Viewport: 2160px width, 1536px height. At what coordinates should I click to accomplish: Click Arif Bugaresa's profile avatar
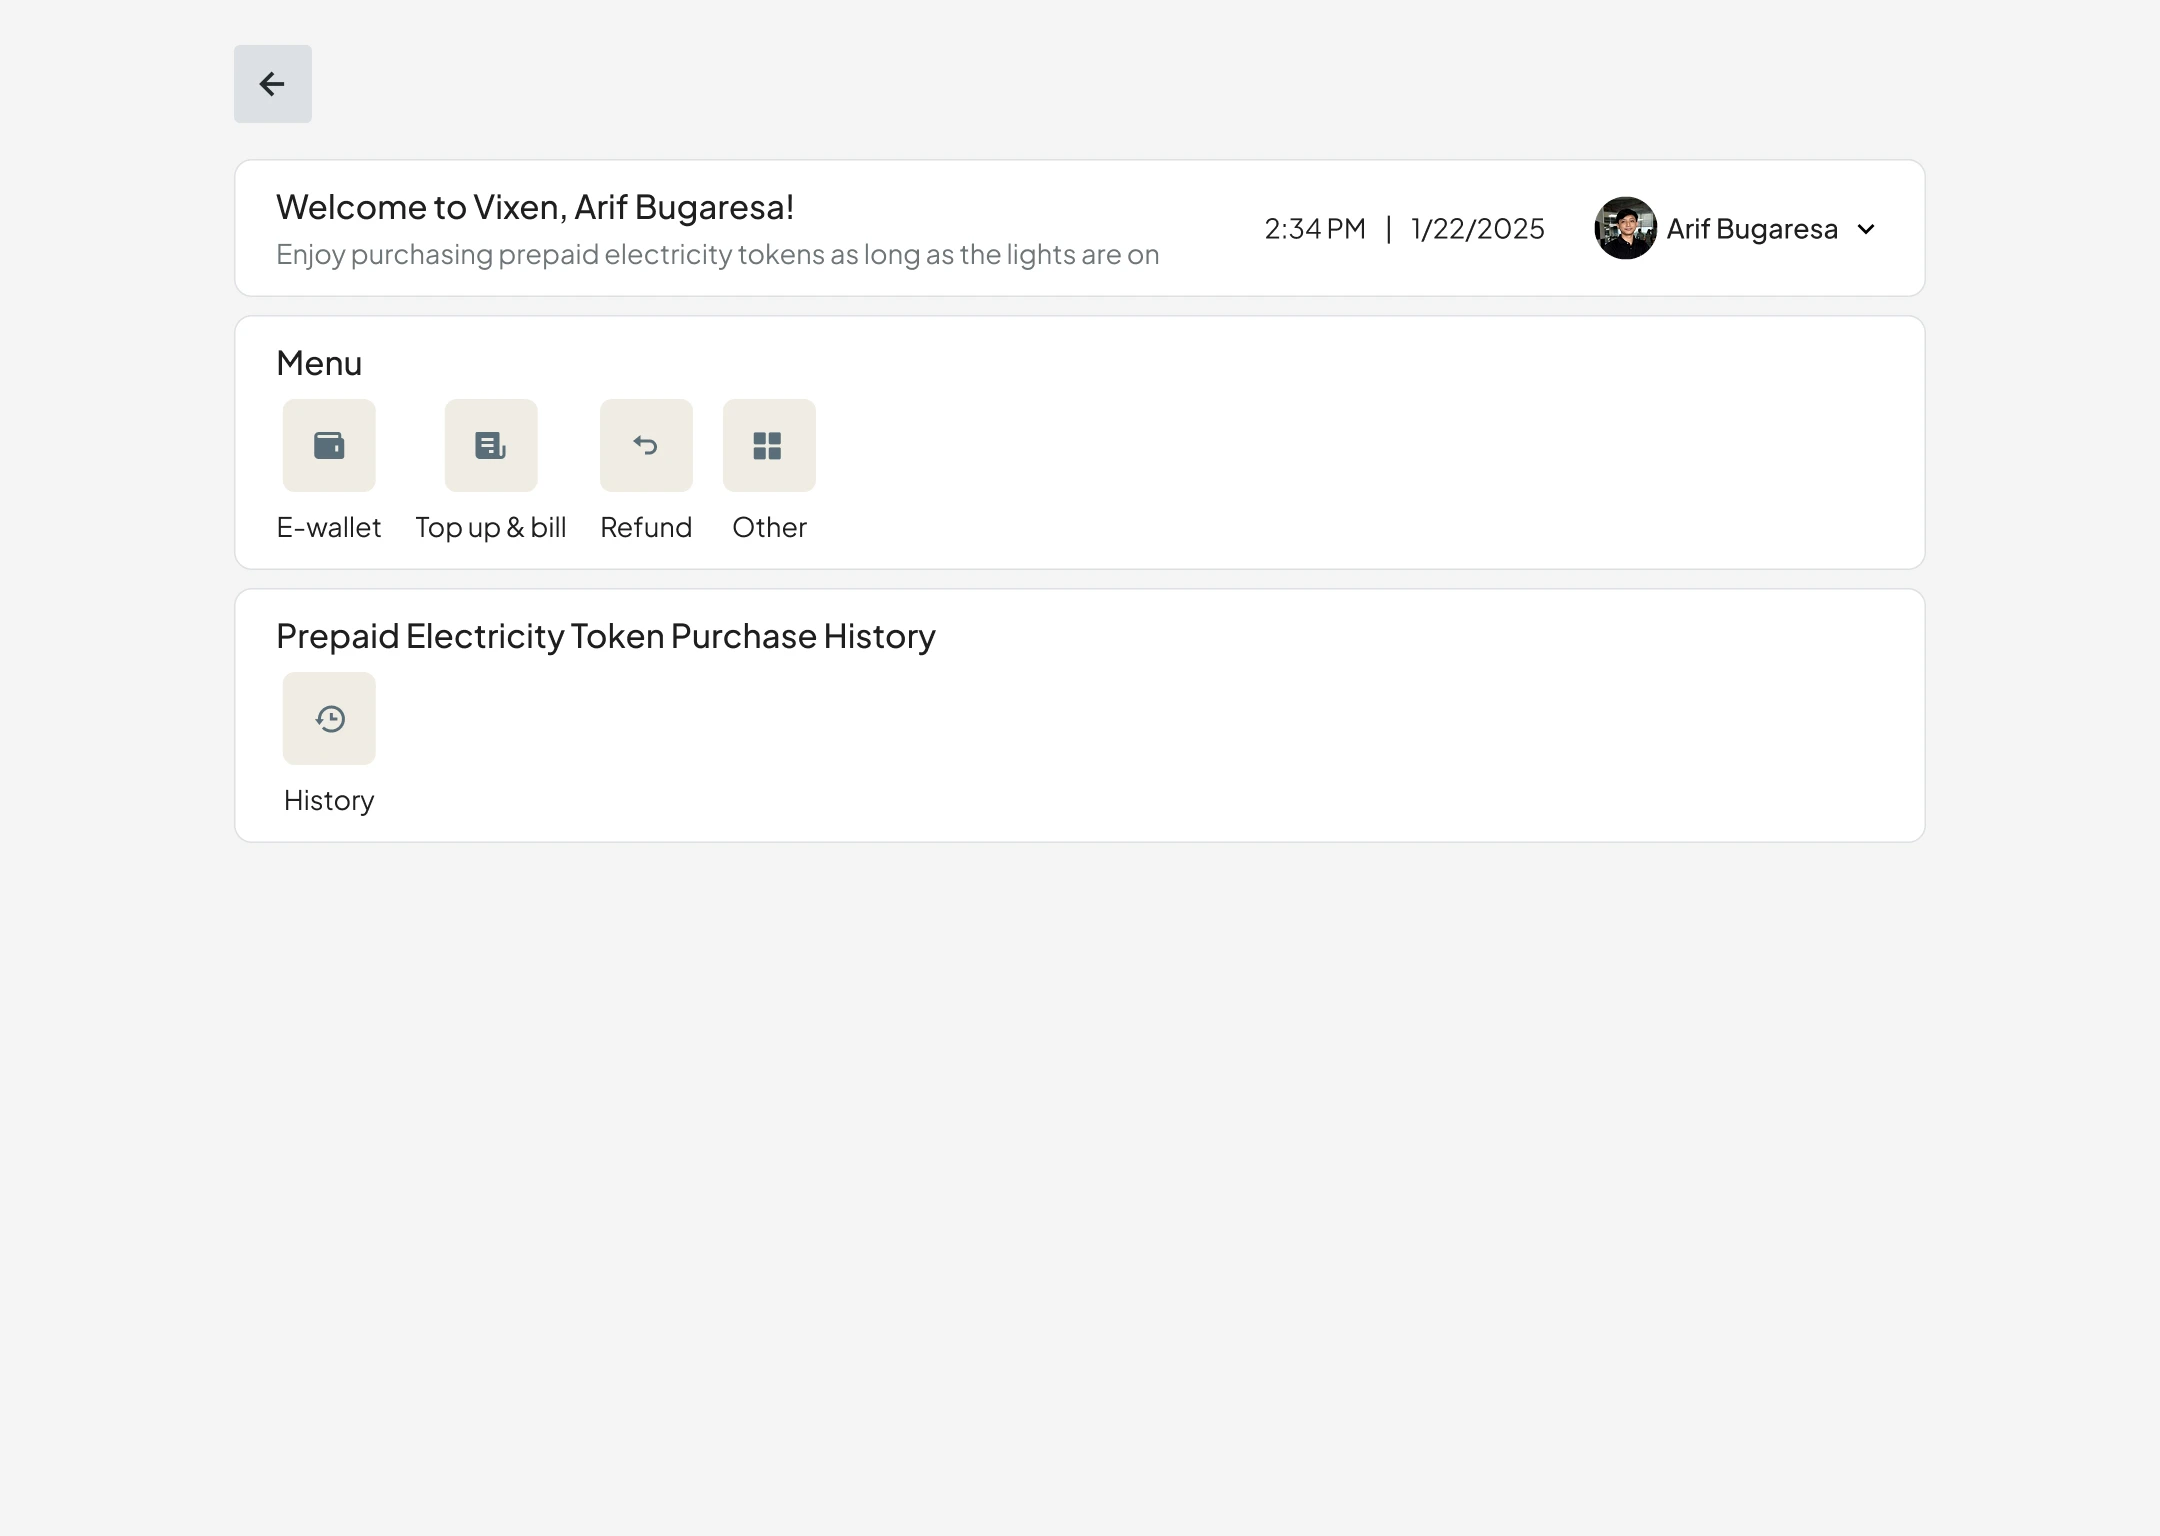click(x=1625, y=228)
